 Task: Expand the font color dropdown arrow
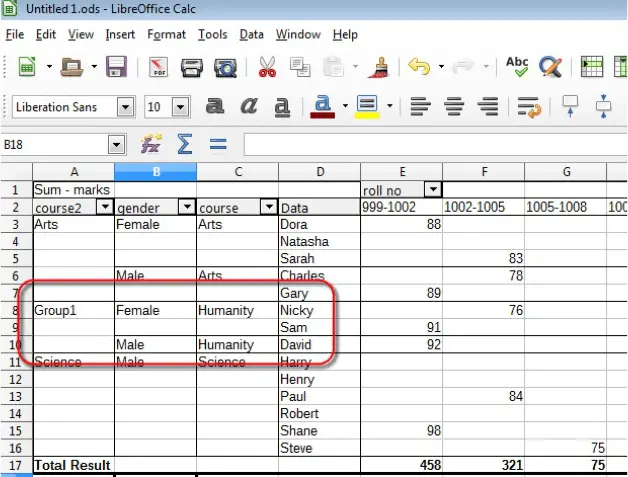[x=345, y=106]
